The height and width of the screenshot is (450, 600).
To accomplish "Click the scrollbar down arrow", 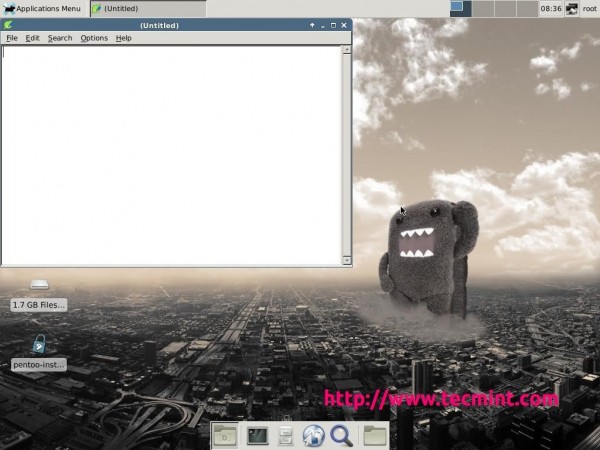I will (x=347, y=261).
